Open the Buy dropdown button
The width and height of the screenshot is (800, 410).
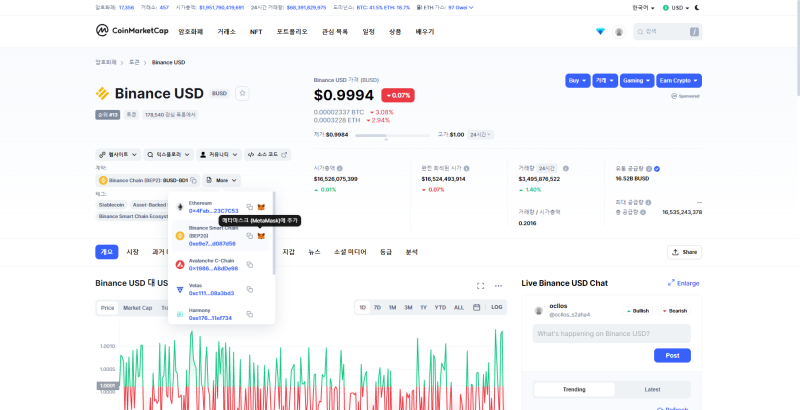(x=578, y=81)
